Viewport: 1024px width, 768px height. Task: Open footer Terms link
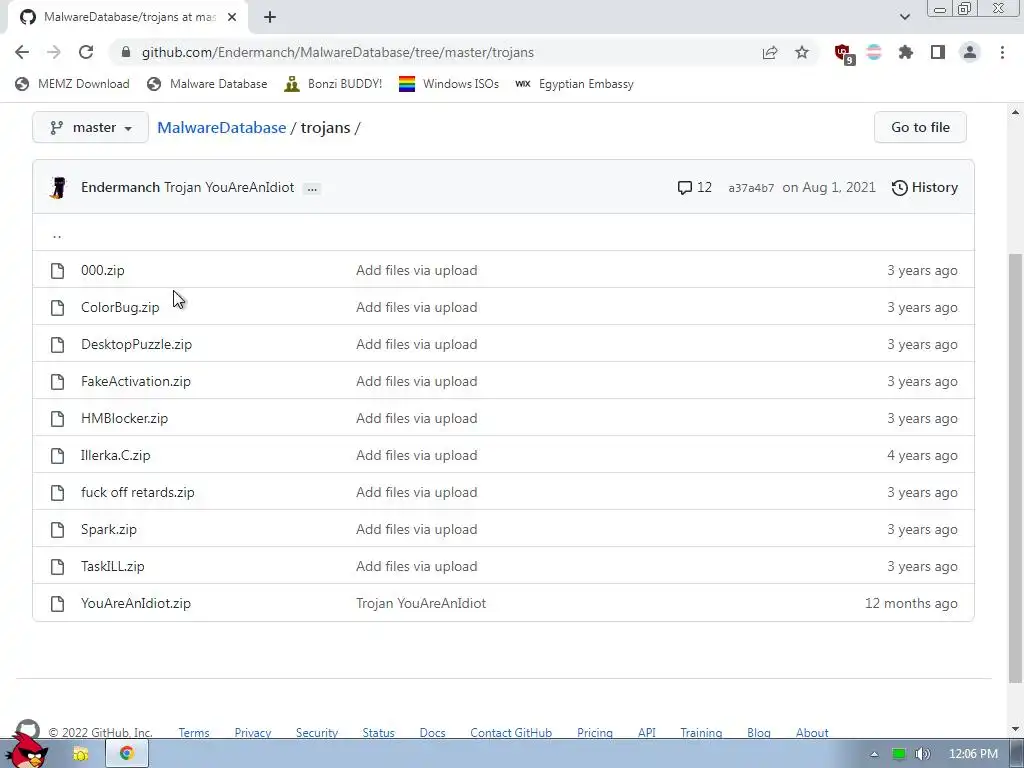[x=194, y=733]
